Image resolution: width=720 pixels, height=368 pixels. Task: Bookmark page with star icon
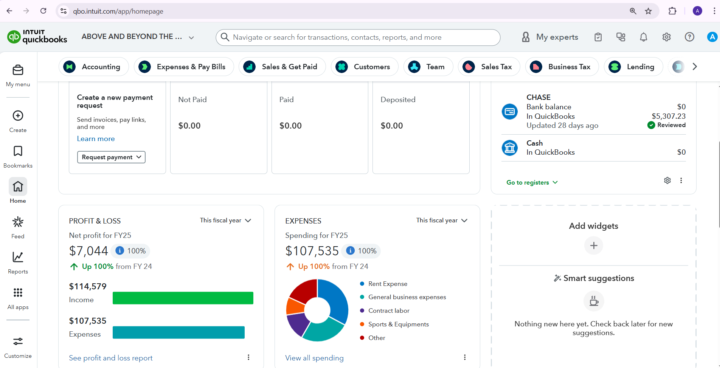pyautogui.click(x=648, y=11)
